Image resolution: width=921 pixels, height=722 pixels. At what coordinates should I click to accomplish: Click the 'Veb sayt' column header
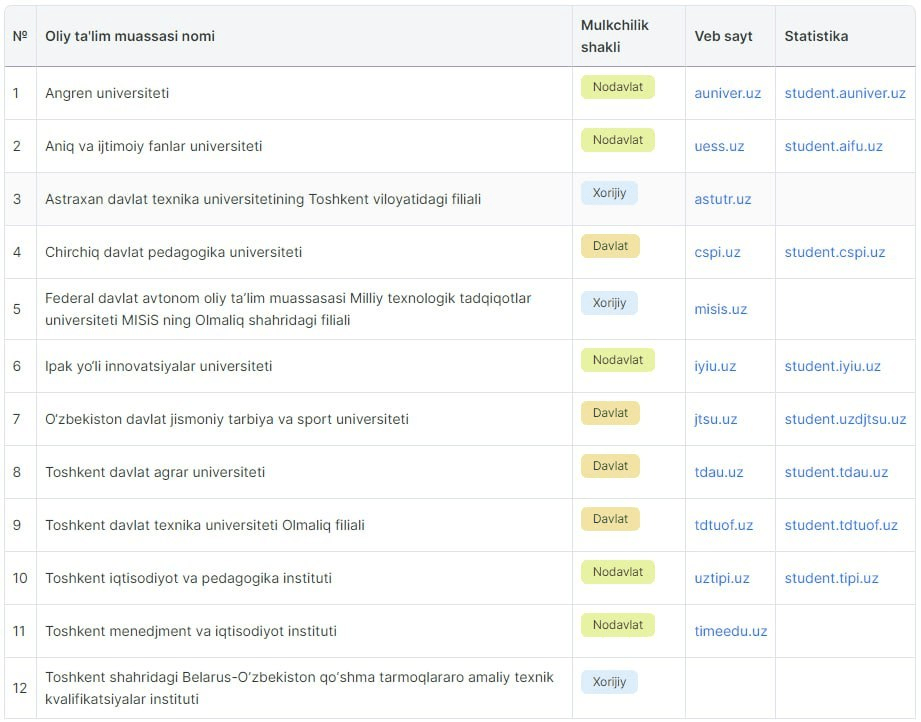point(730,36)
